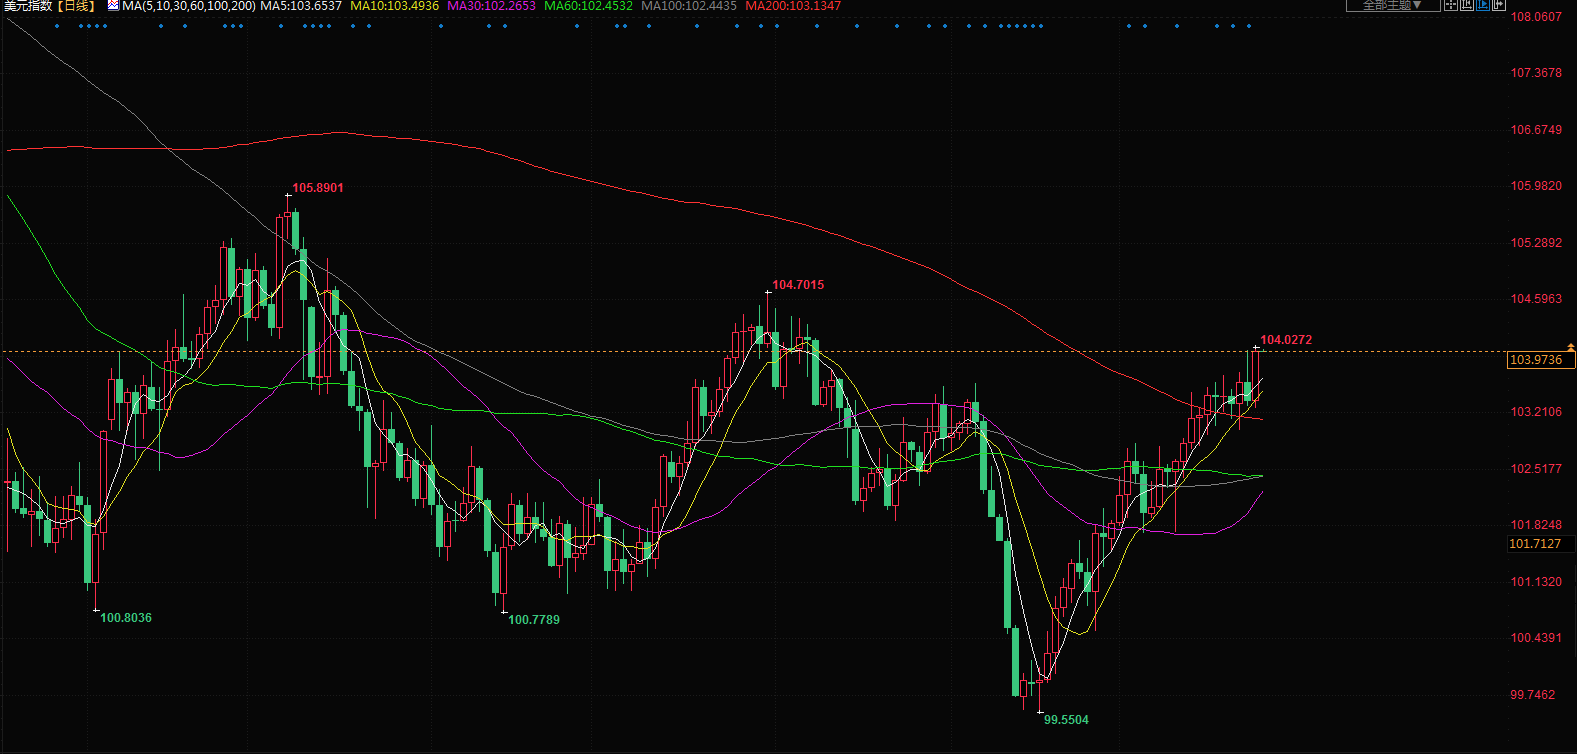This screenshot has width=1577, height=754.
Task: Click the MA(5,10,30,60,100,200) indicator settings text
Action: pyautogui.click(x=188, y=6)
